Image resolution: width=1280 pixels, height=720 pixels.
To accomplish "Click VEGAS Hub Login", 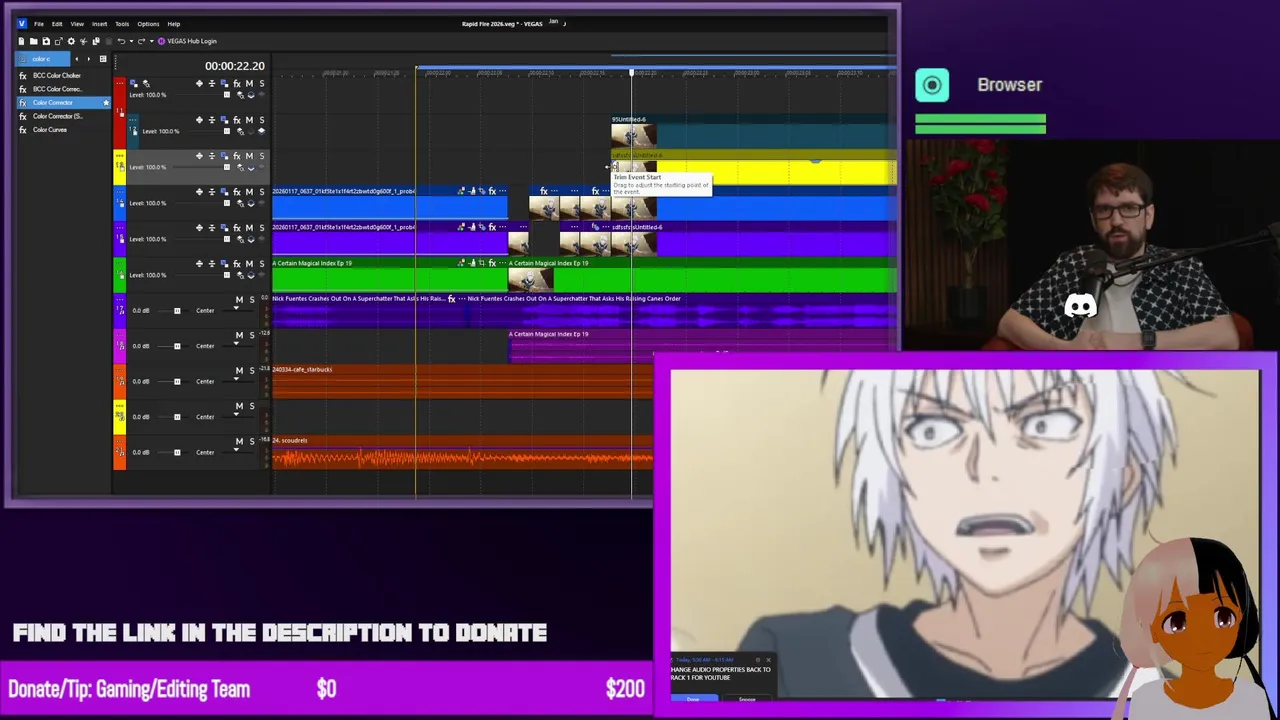I will (192, 41).
